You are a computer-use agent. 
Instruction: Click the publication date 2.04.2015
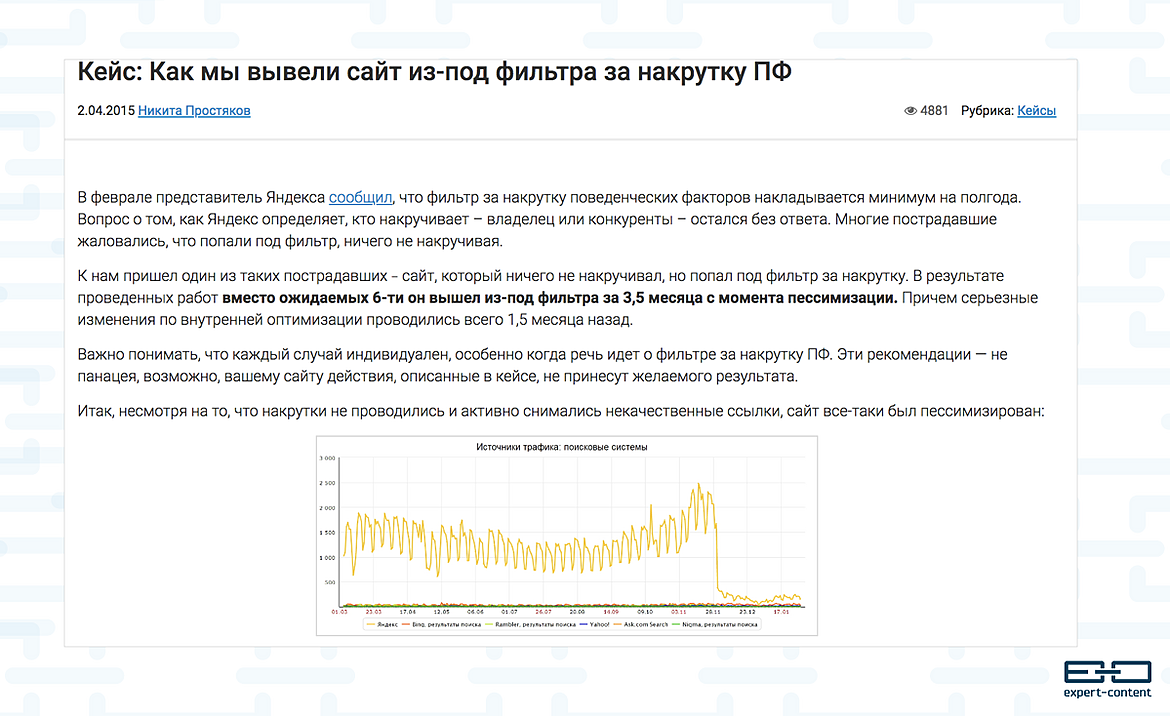pos(106,111)
